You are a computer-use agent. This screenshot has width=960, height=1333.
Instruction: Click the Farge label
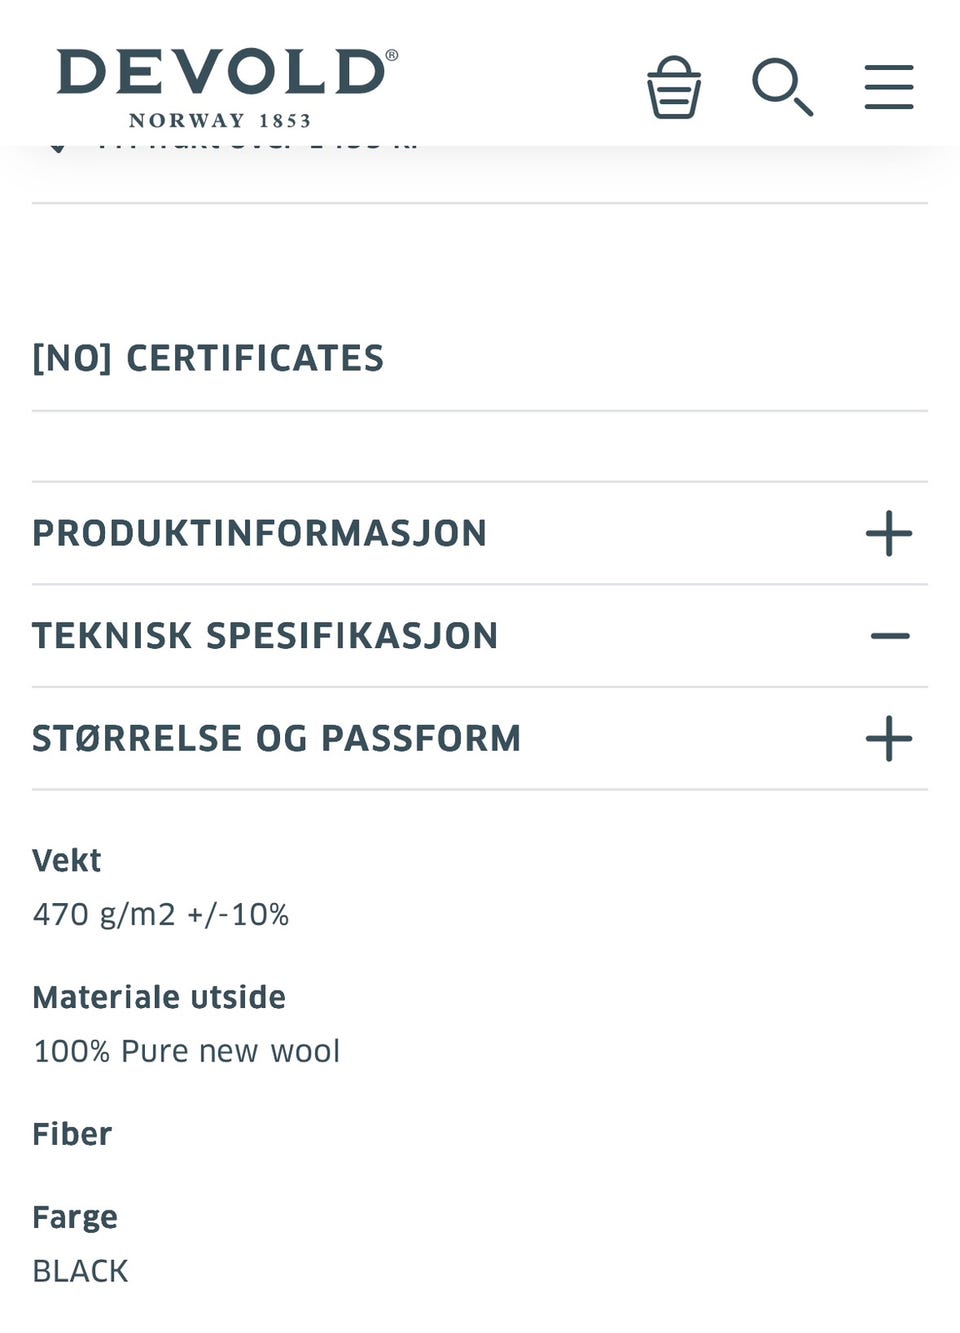click(x=75, y=1217)
